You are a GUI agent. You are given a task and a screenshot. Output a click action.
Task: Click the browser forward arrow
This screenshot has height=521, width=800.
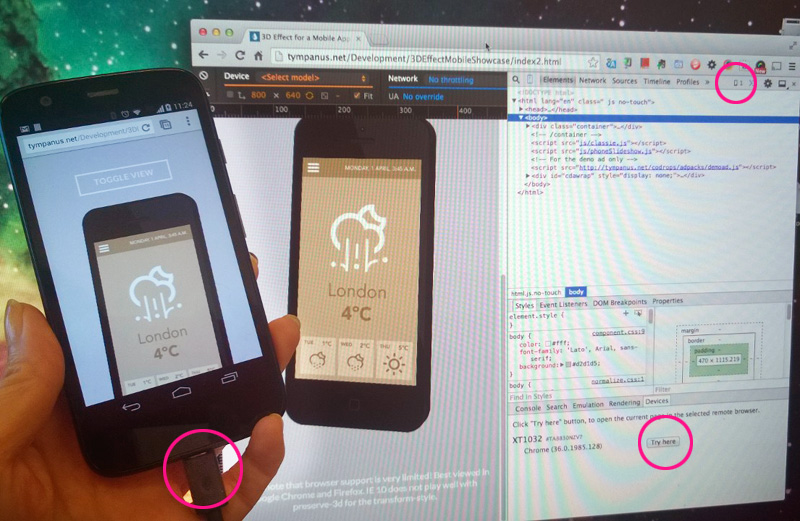(221, 55)
